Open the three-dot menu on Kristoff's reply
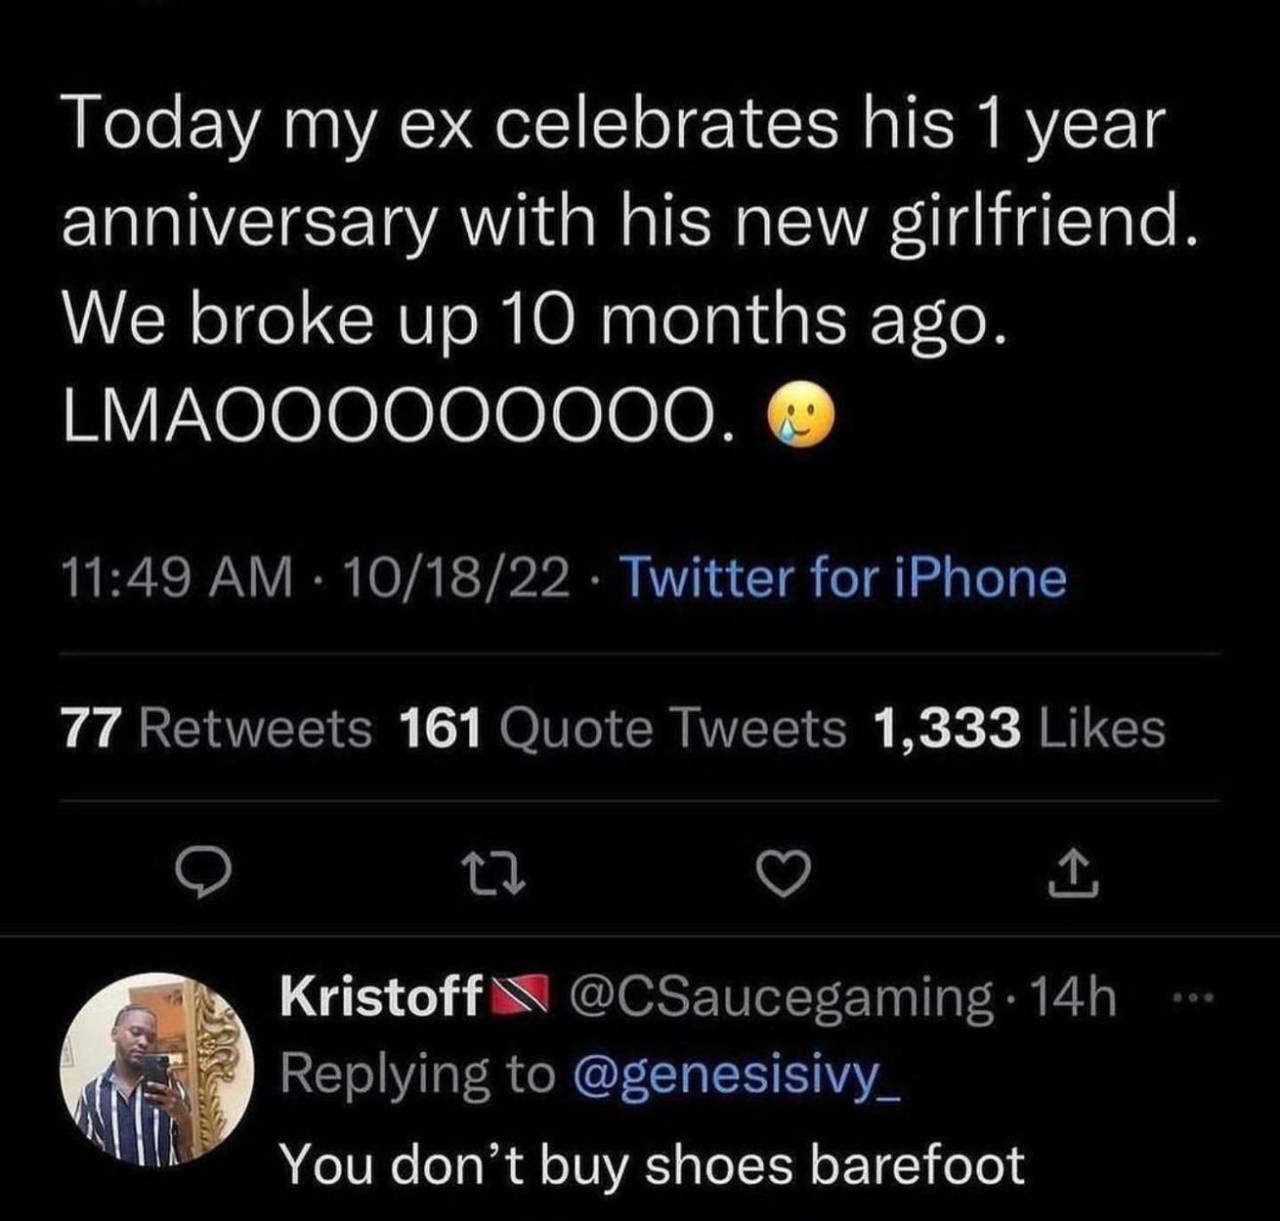Image resolution: width=1280 pixels, height=1221 pixels. (x=1200, y=997)
